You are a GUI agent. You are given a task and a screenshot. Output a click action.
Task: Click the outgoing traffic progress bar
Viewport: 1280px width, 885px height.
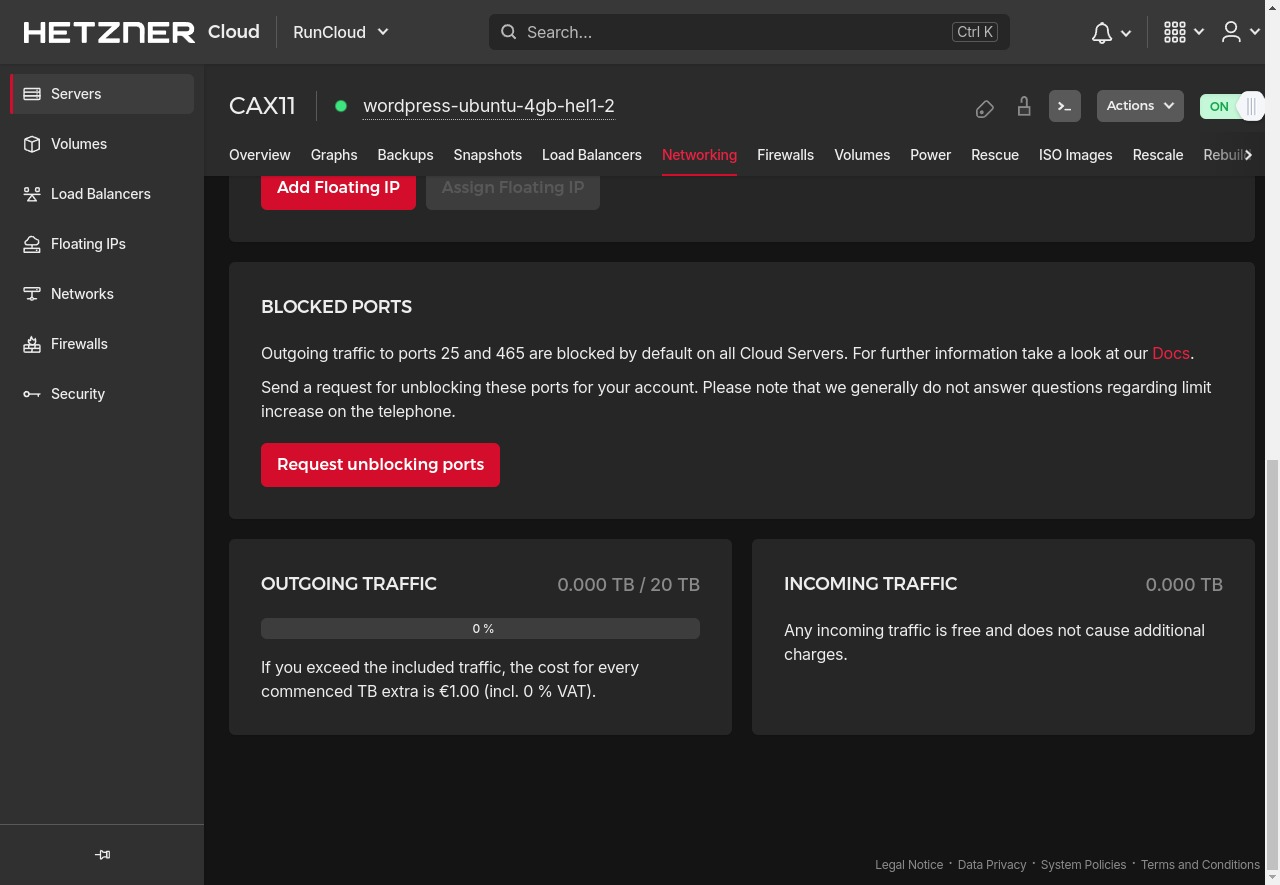480,628
